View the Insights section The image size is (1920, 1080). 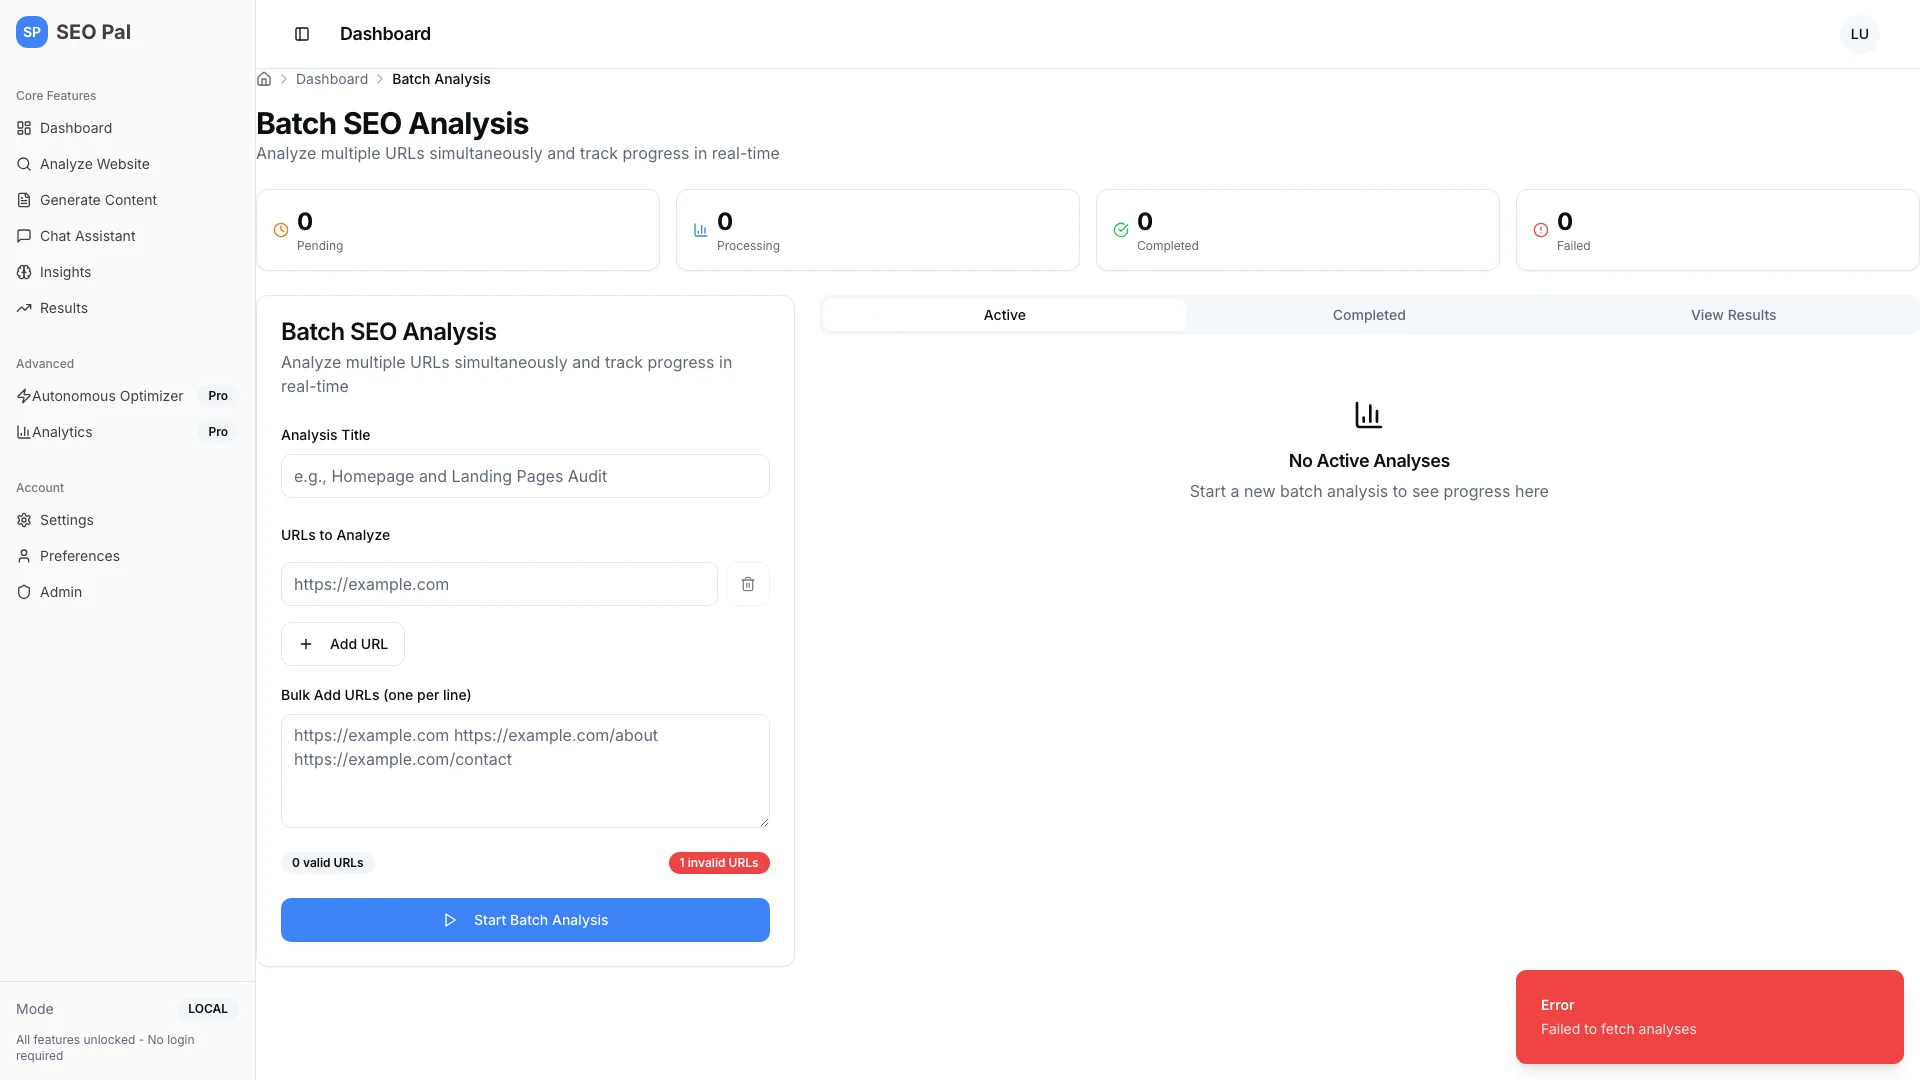(x=66, y=272)
